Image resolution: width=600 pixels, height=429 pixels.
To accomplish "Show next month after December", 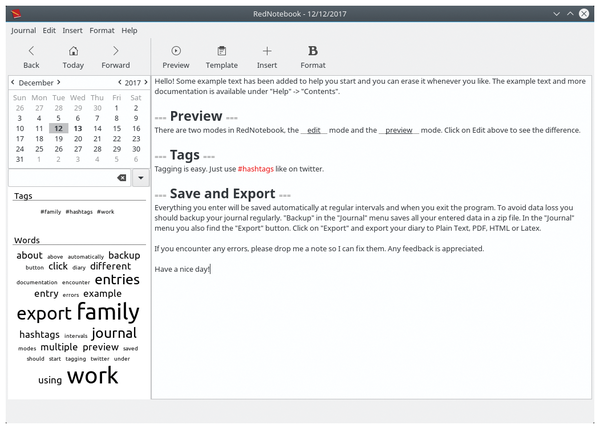I will pyautogui.click(x=59, y=82).
